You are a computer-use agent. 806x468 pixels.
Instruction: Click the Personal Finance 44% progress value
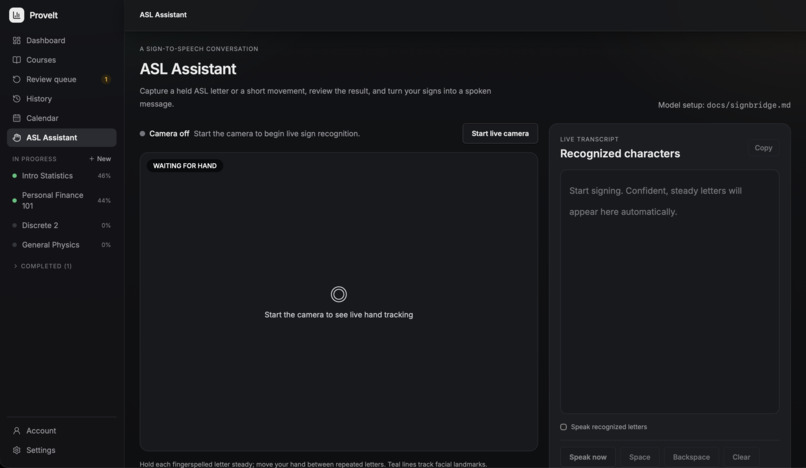tap(104, 200)
